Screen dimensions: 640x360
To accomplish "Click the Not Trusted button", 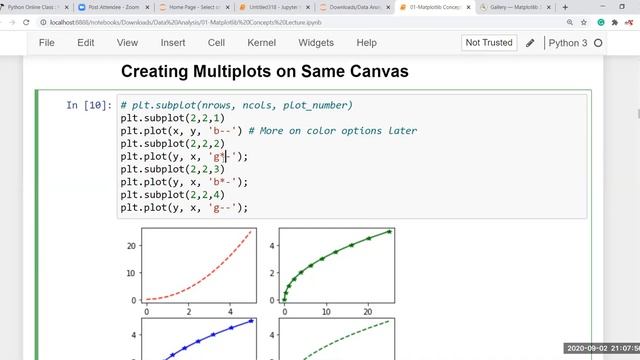I will (x=489, y=42).
